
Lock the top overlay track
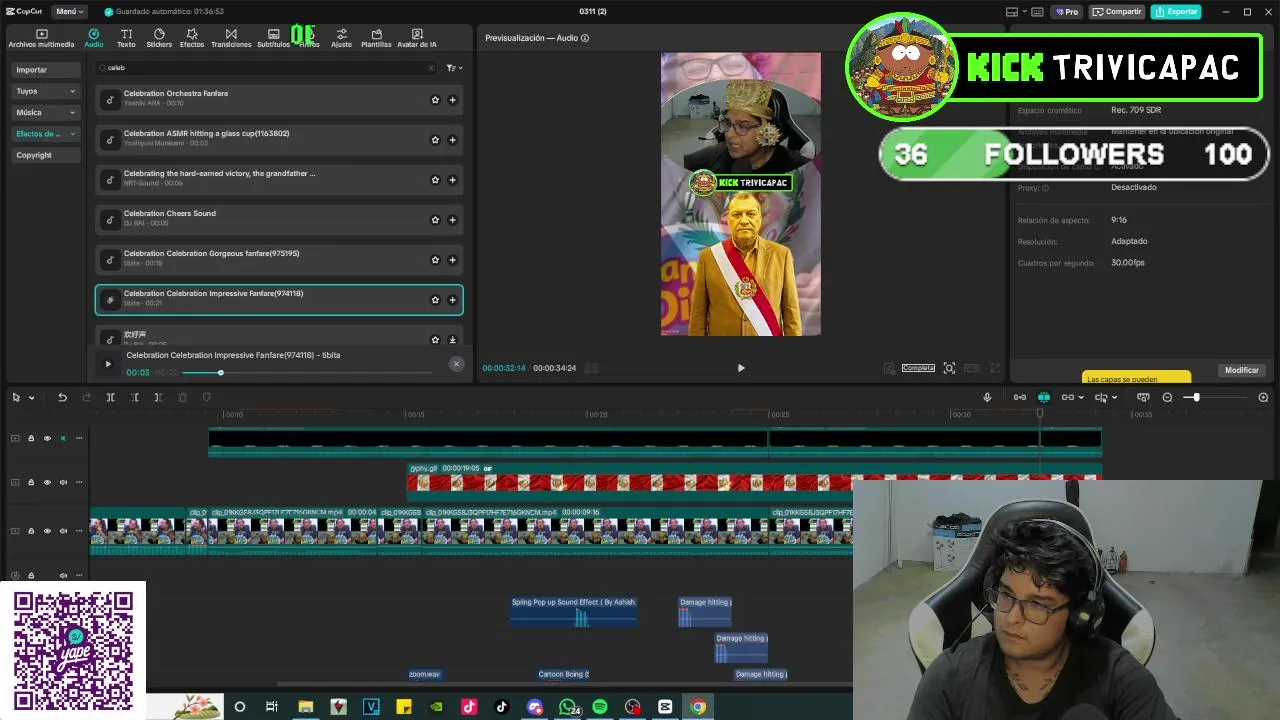[30, 438]
